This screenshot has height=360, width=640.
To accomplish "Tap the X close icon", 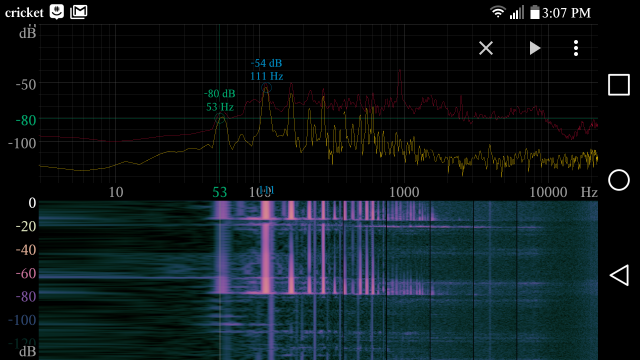I will click(486, 48).
